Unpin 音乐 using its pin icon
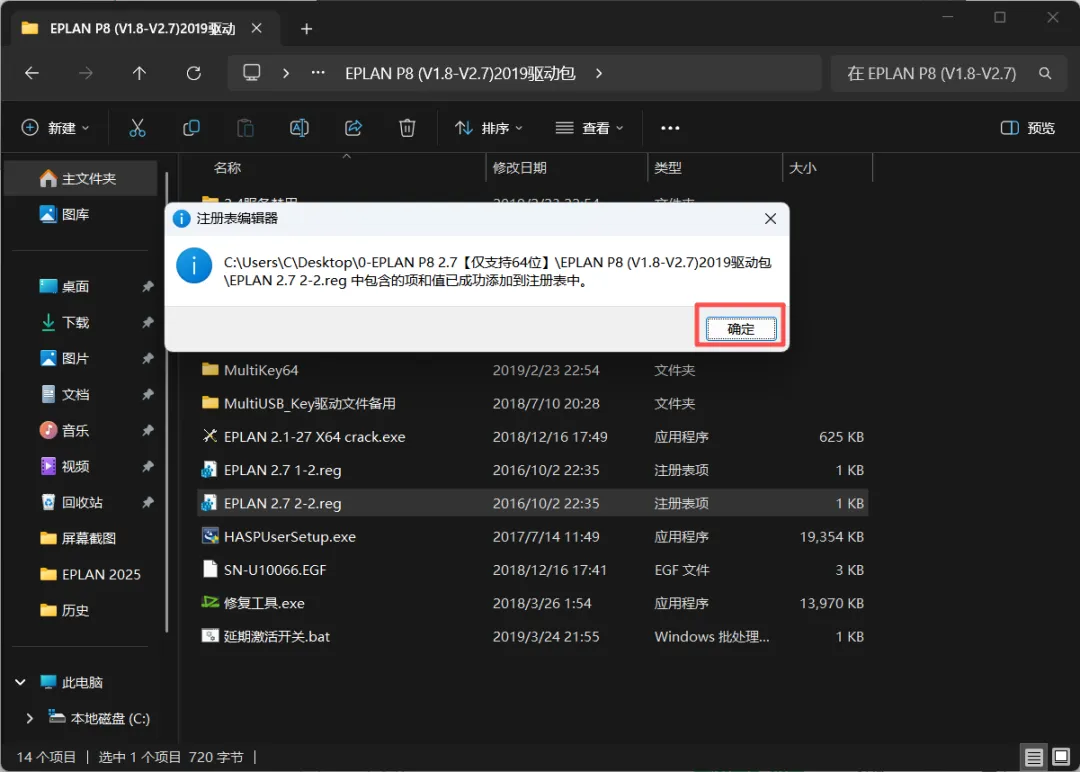The image size is (1080, 772). click(x=147, y=430)
